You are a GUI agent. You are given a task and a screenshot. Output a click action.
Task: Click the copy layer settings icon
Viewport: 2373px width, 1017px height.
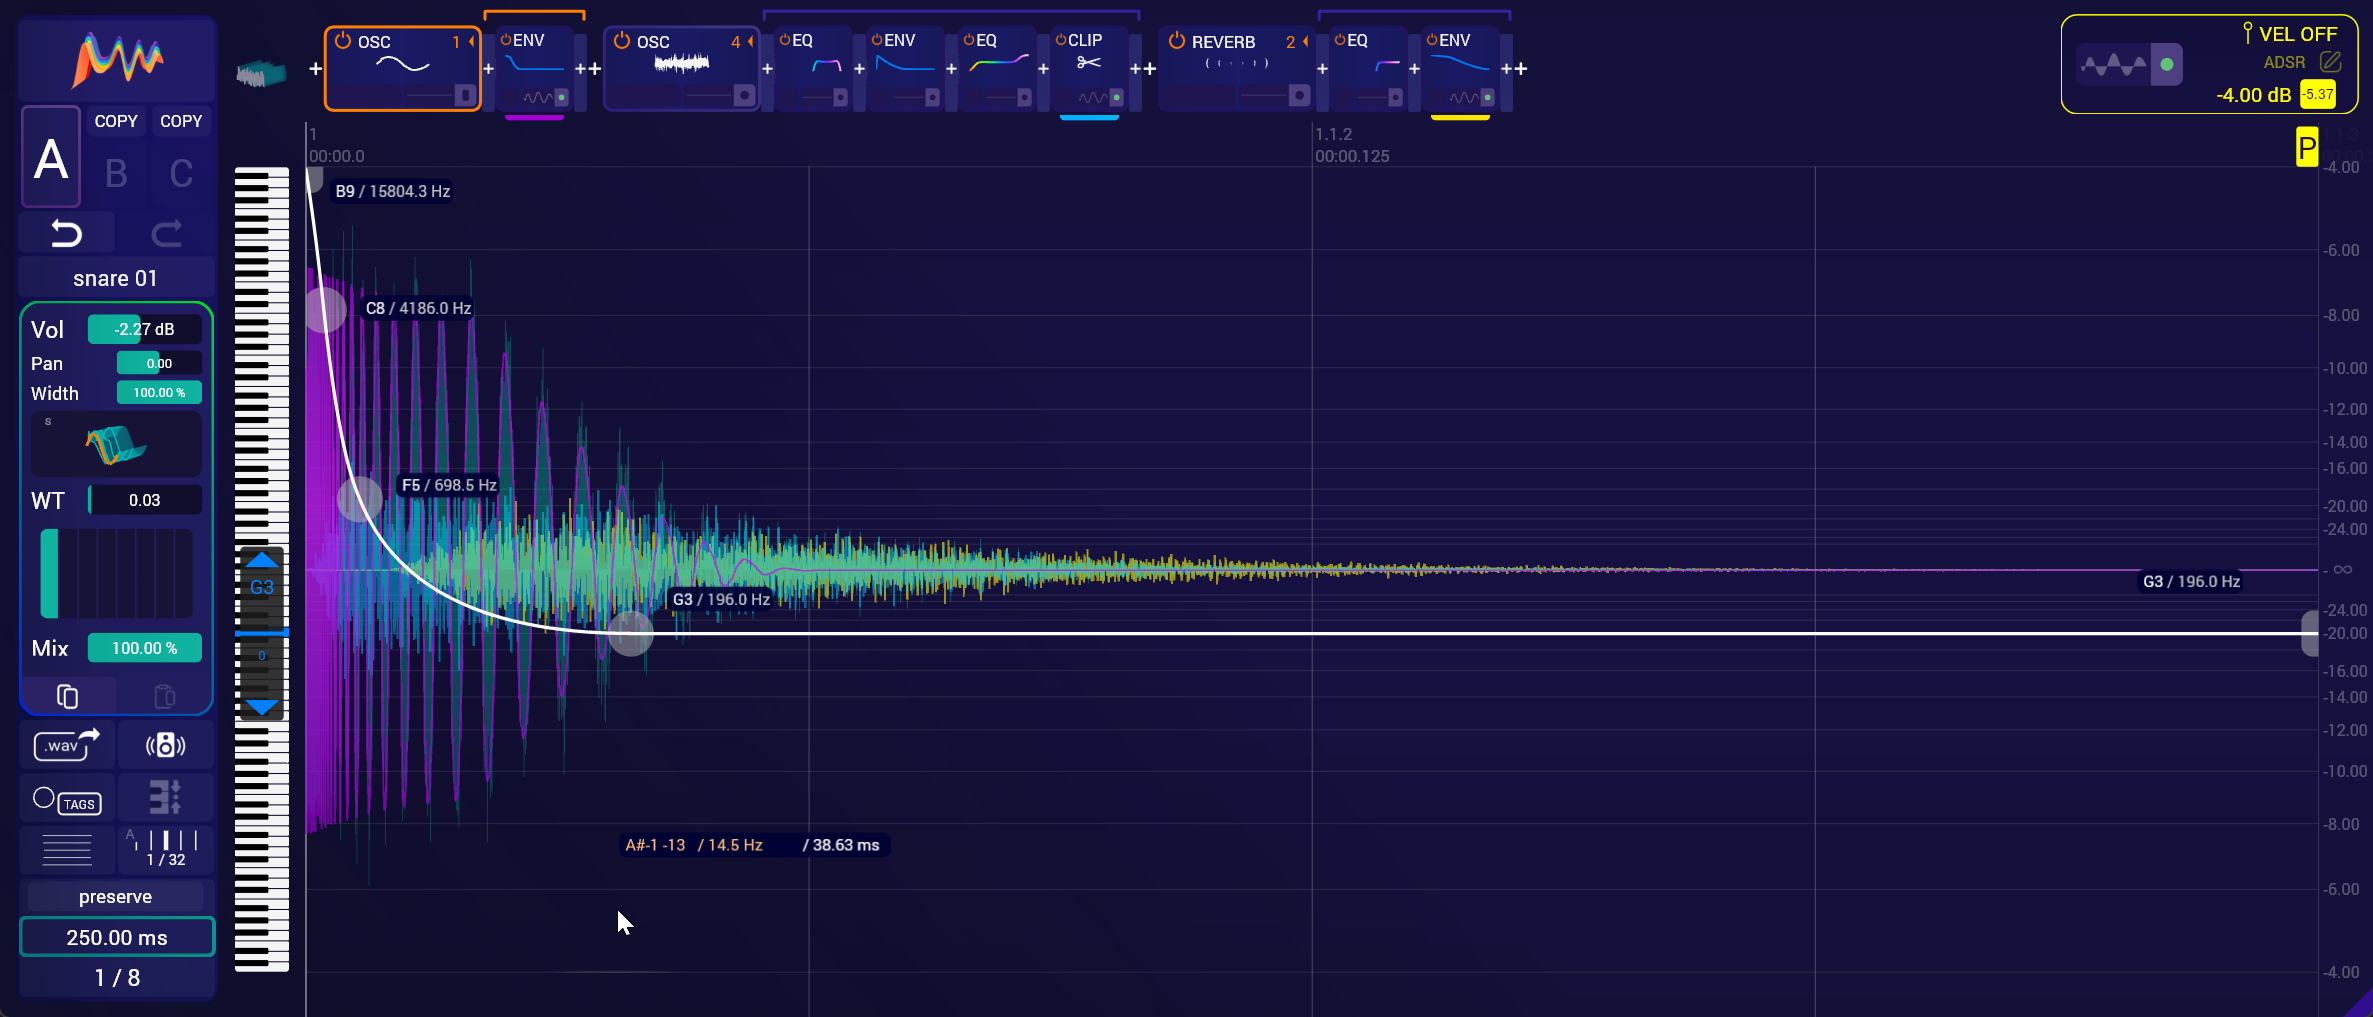[67, 696]
